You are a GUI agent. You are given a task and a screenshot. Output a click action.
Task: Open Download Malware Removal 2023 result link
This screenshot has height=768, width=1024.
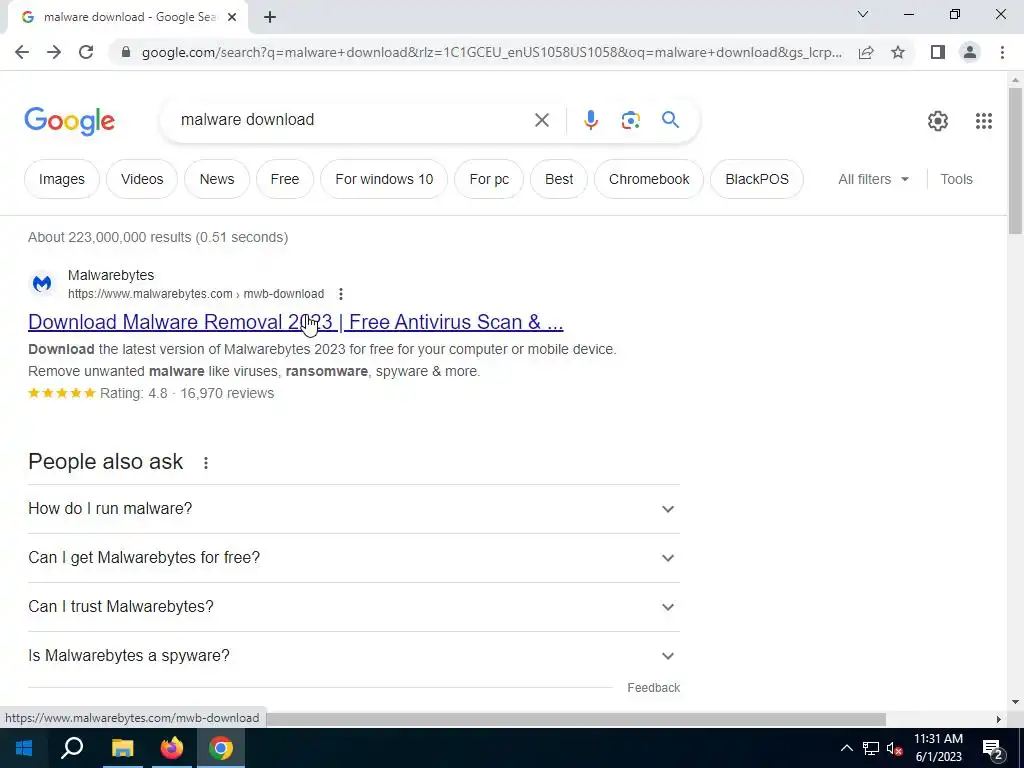(x=295, y=322)
